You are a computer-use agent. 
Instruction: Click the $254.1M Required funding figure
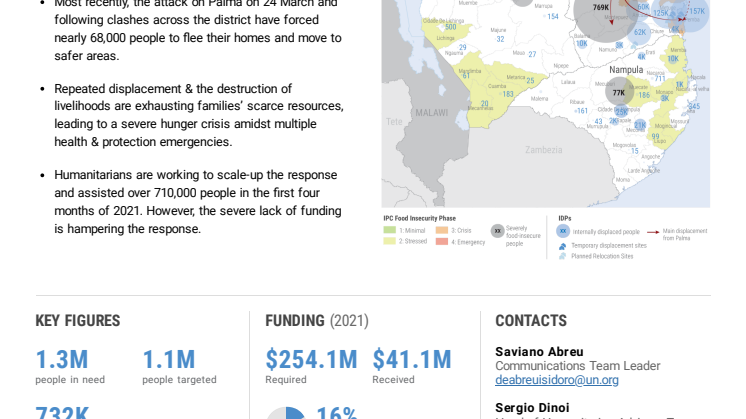(311, 360)
